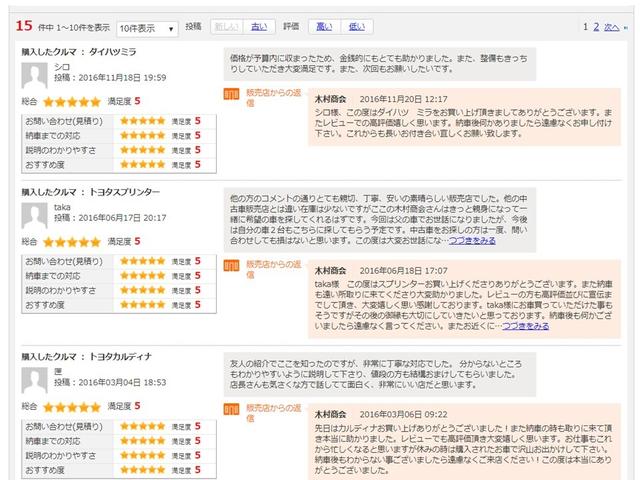Click 納車までの対応 stars in トヨタカルディナ review
The image size is (640, 480).
point(142,441)
